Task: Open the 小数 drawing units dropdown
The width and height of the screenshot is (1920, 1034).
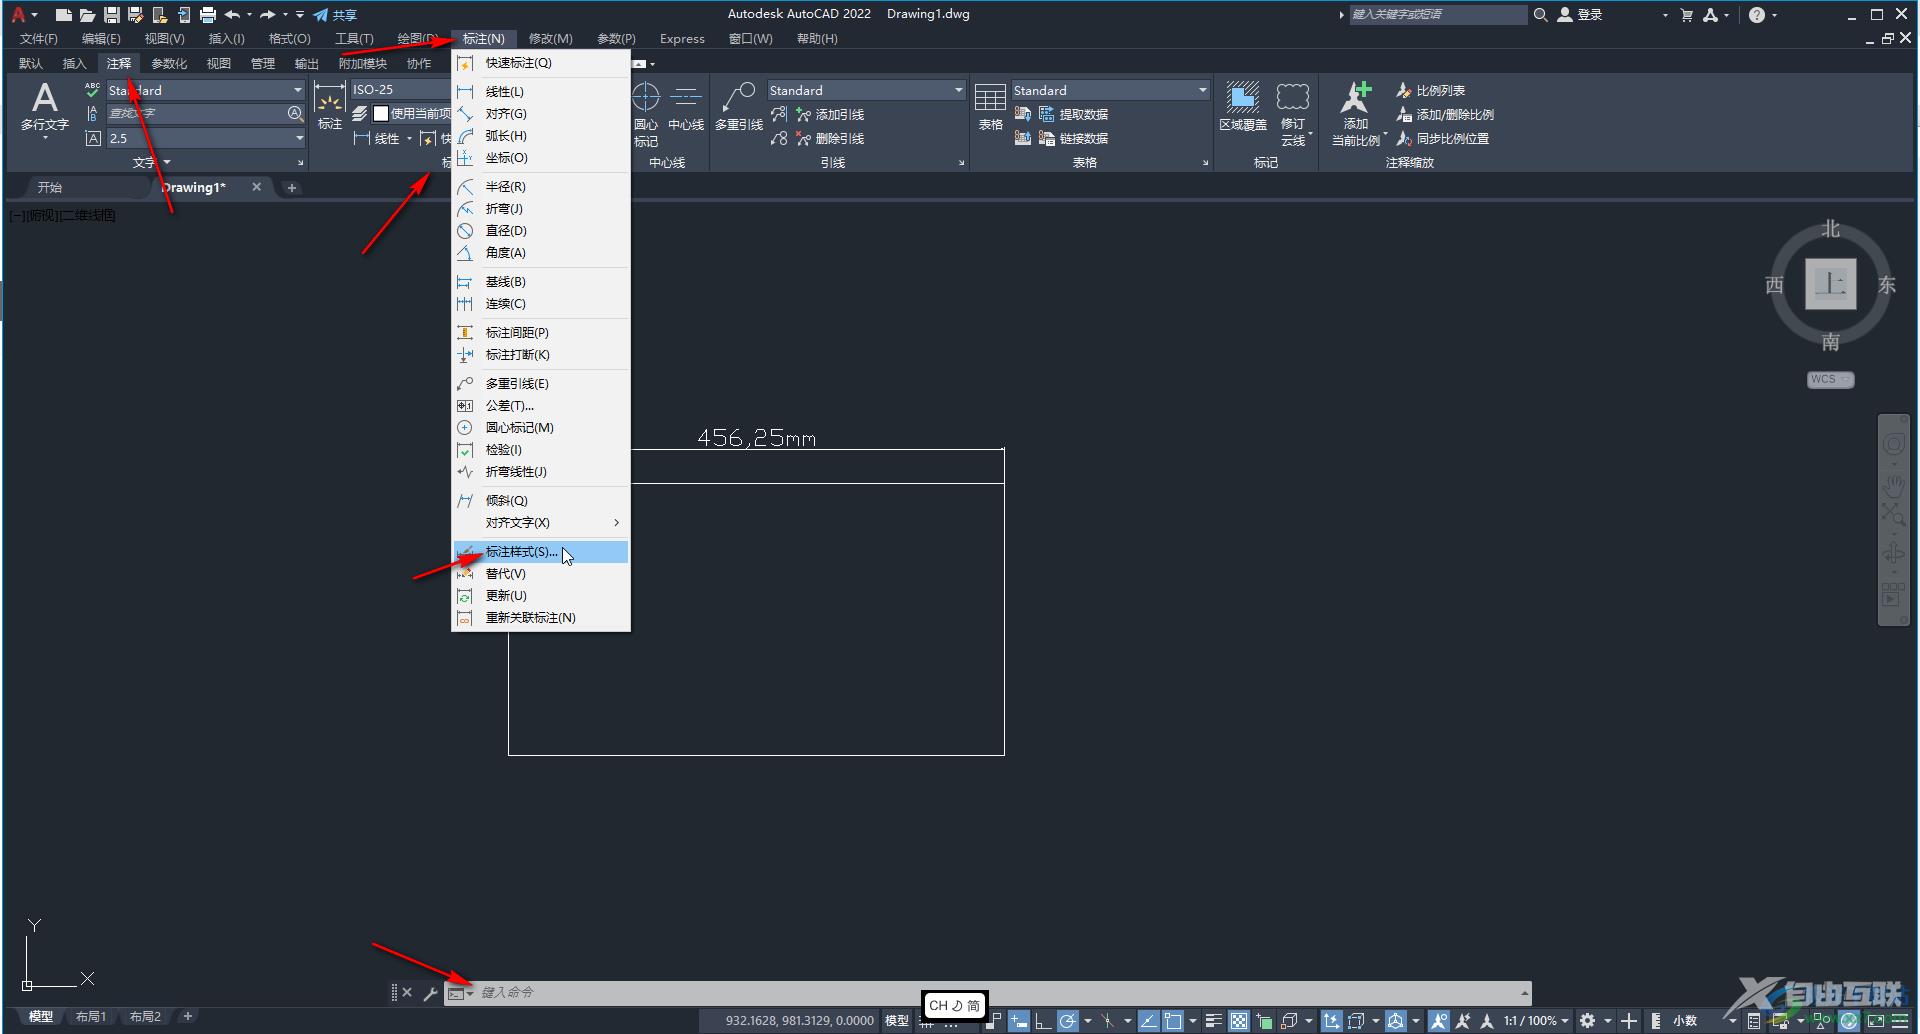Action: point(1692,1021)
